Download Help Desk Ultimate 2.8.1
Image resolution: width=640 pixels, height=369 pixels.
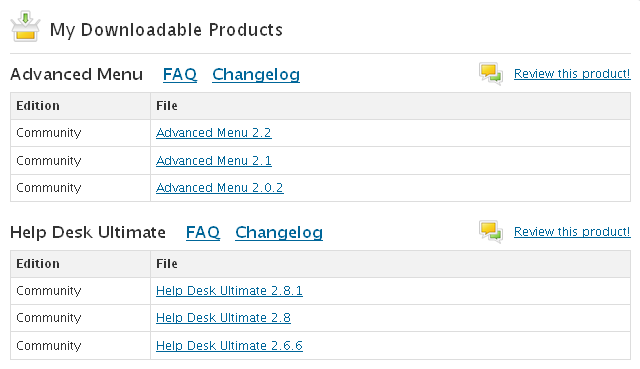pos(229,291)
